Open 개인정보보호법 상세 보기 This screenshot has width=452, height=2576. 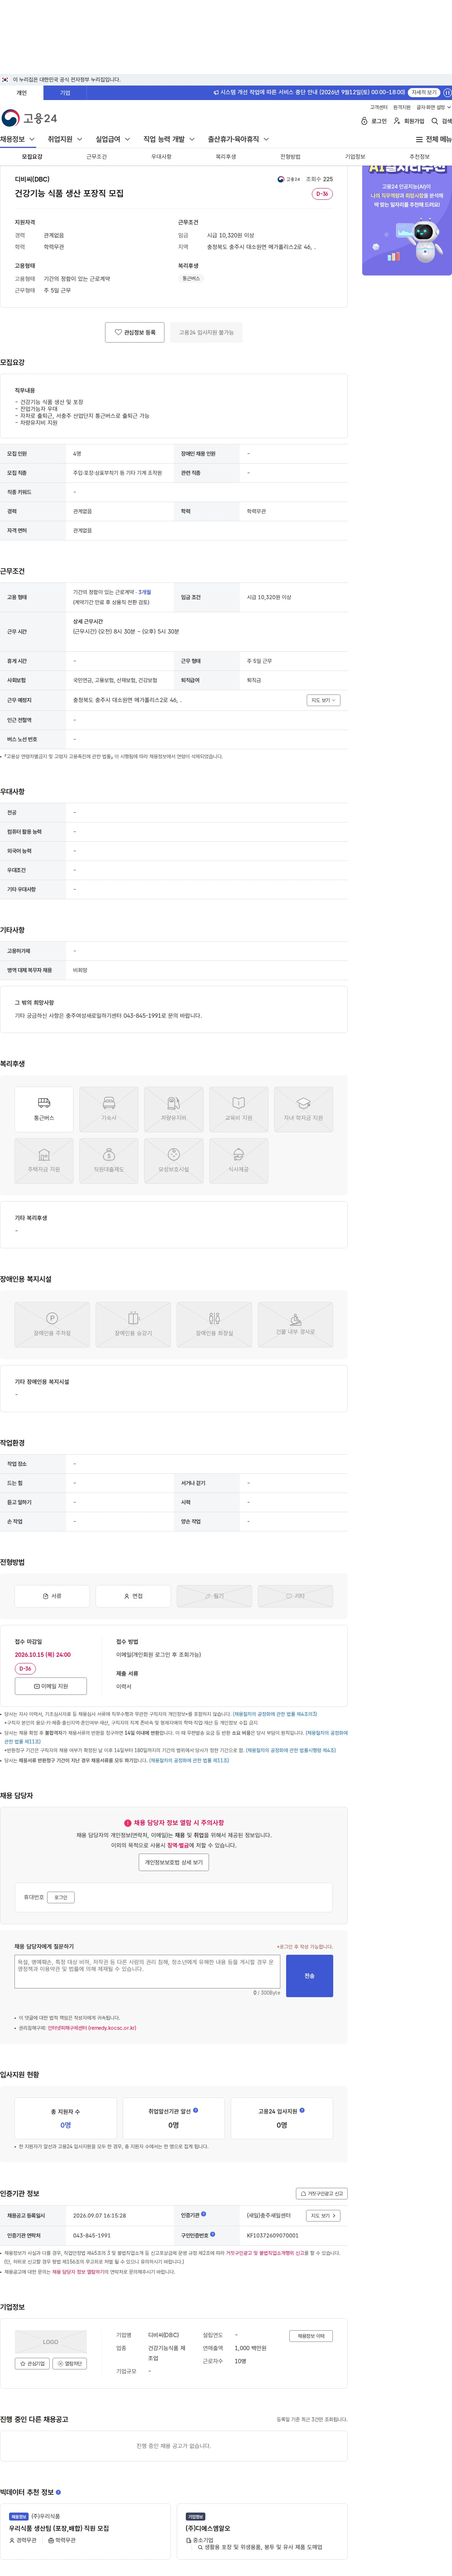click(174, 1862)
